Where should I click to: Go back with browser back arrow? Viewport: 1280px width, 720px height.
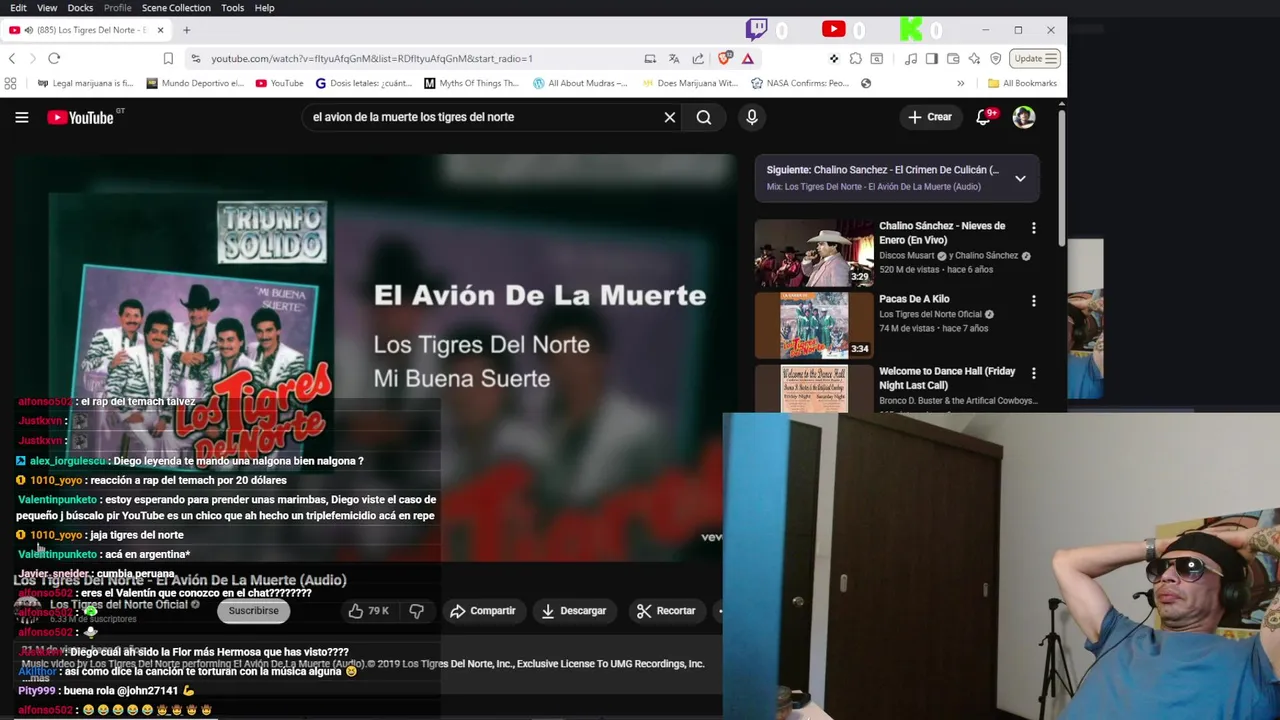(12, 59)
